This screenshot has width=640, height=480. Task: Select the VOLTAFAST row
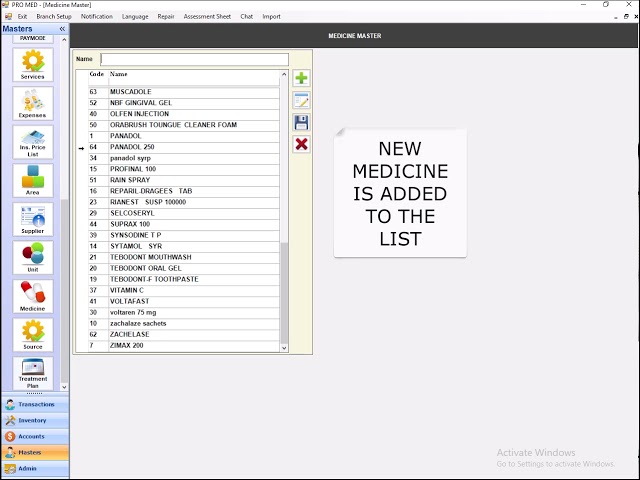[x=184, y=301]
